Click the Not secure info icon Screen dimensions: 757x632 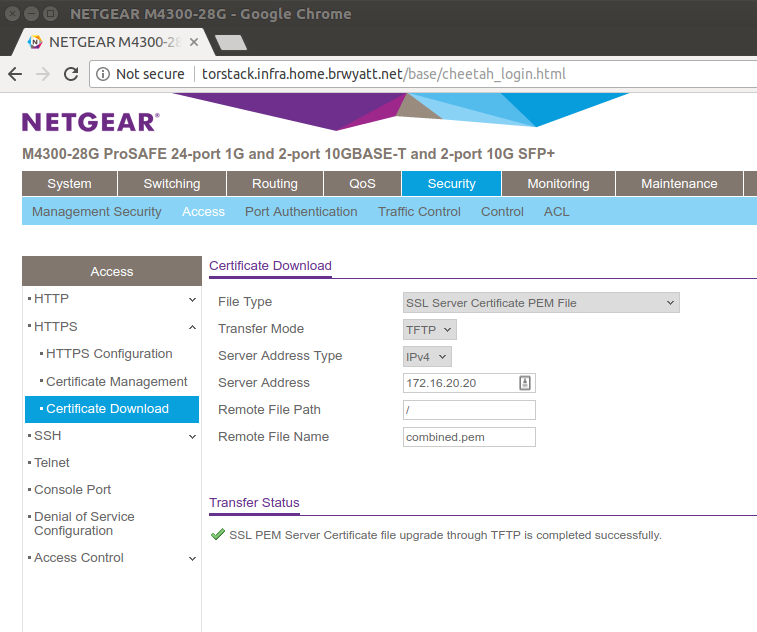103,74
